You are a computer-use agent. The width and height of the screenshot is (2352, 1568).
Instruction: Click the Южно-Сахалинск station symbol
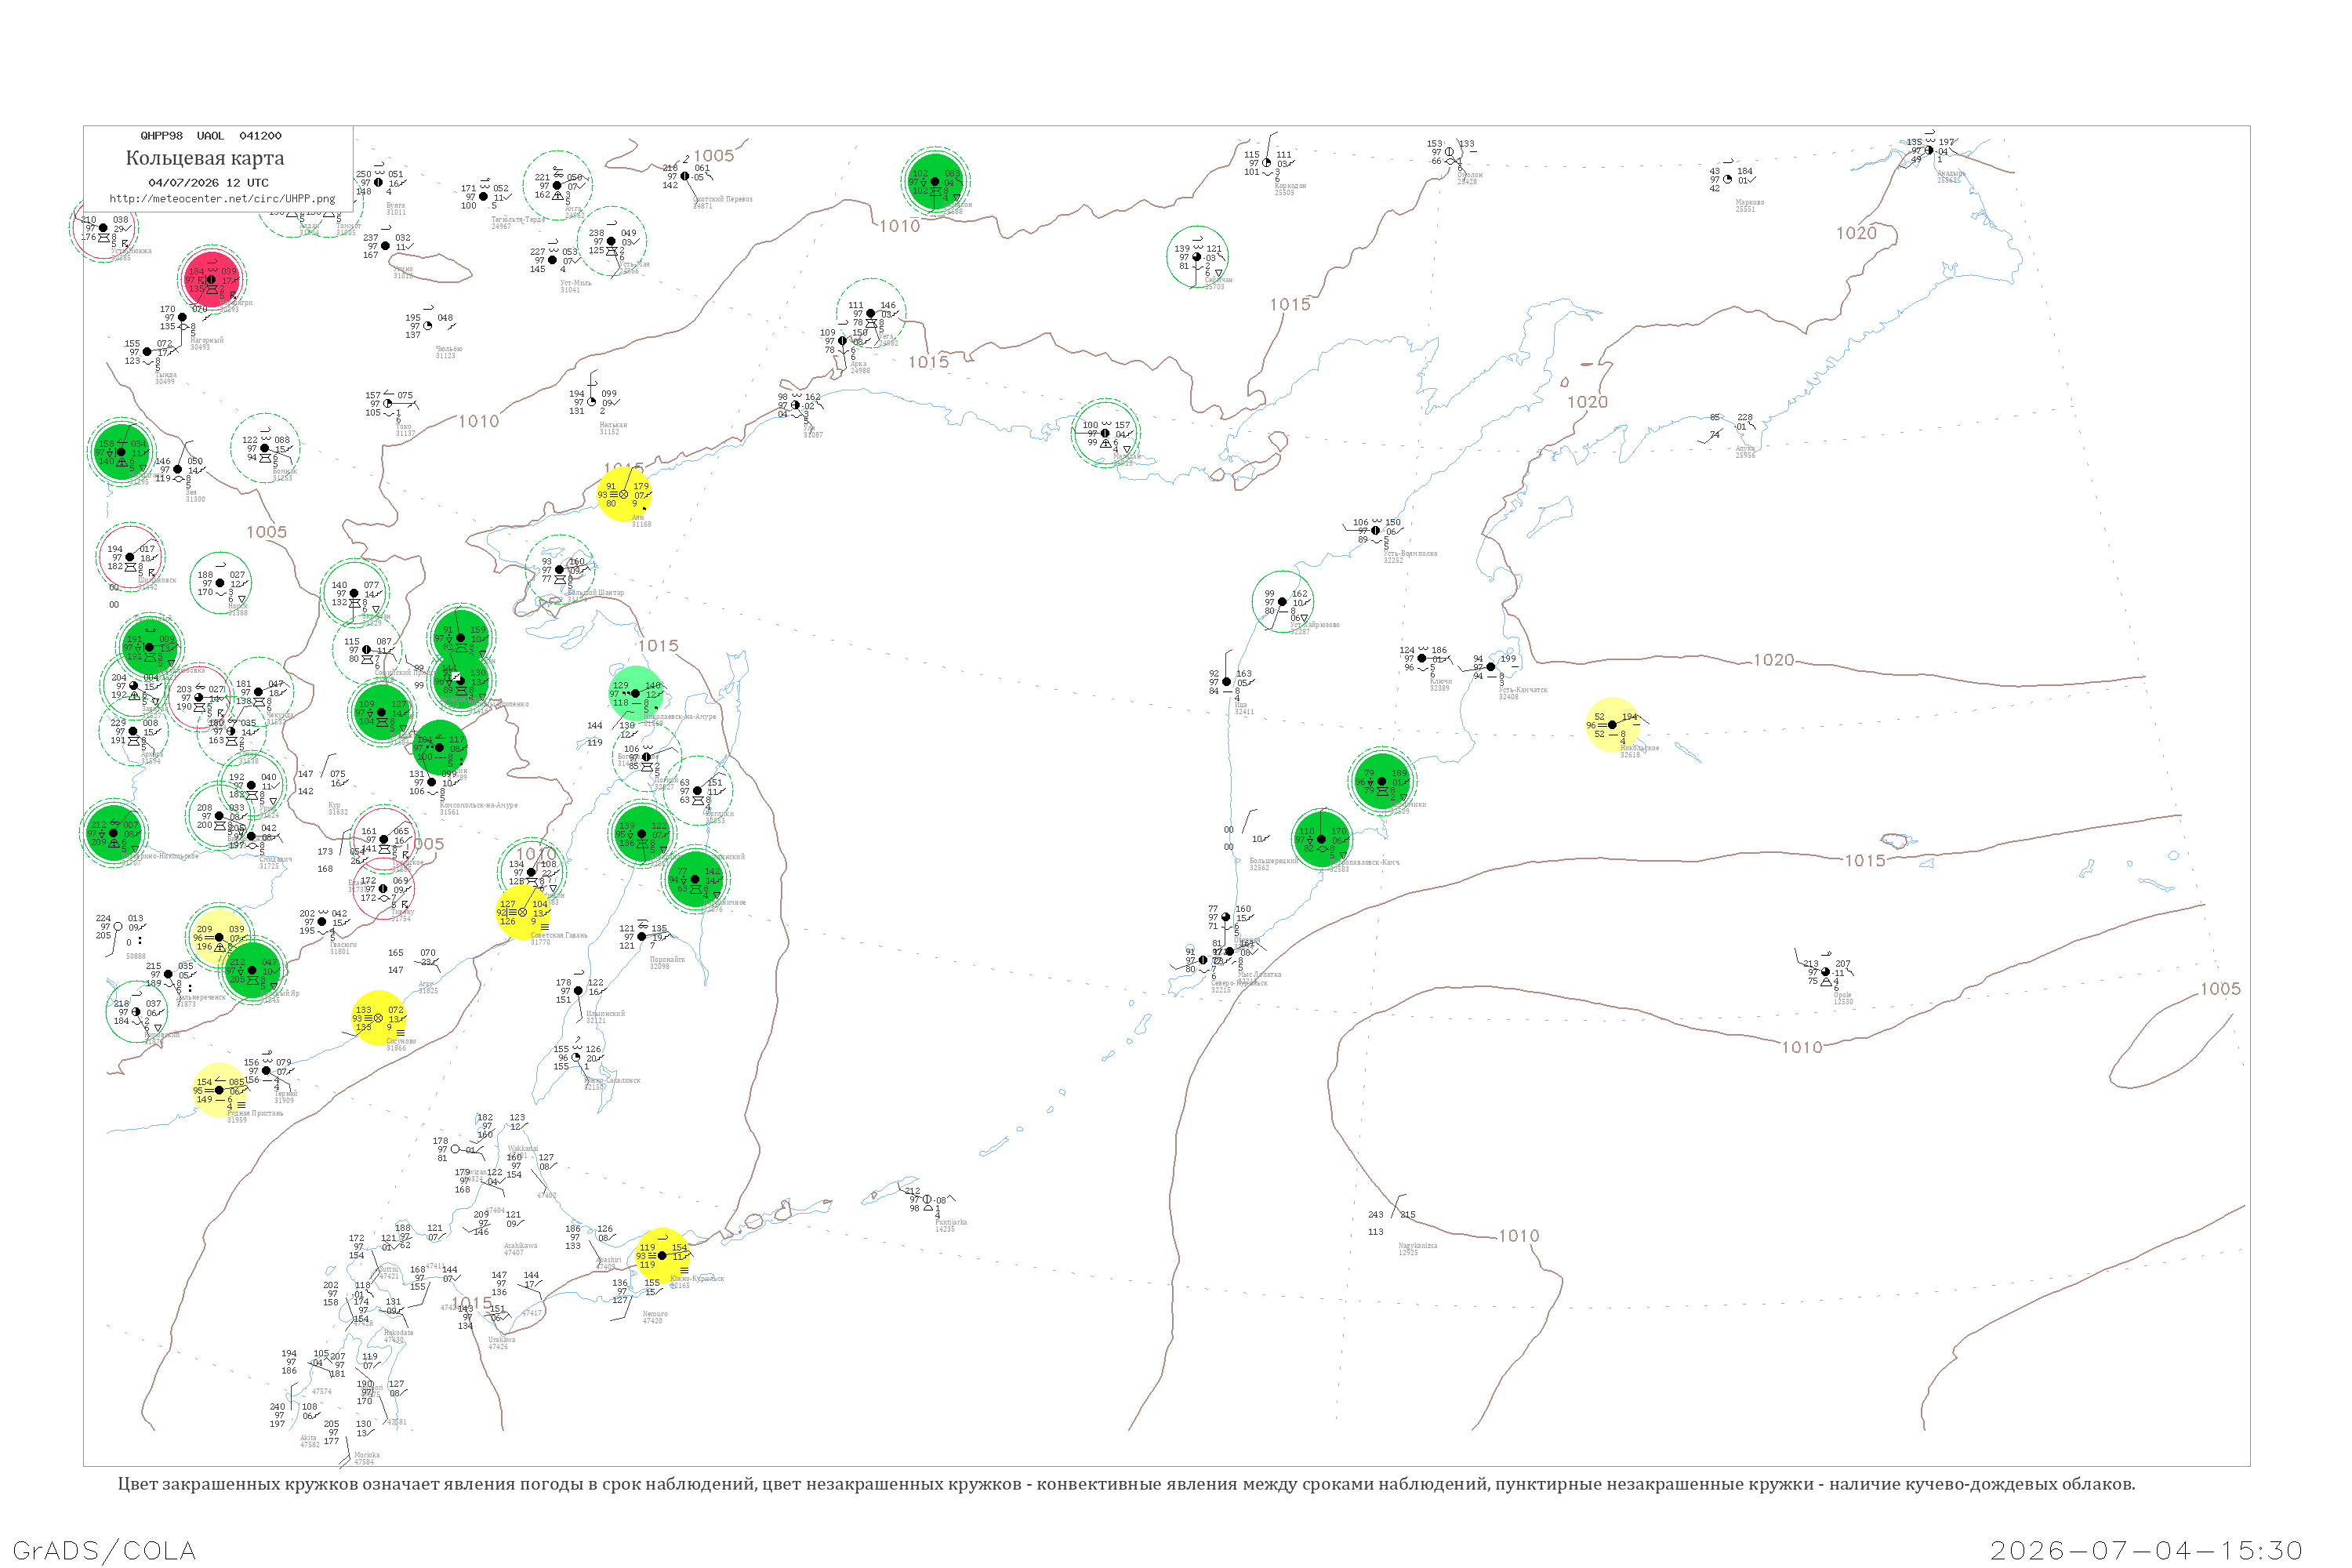[576, 1057]
